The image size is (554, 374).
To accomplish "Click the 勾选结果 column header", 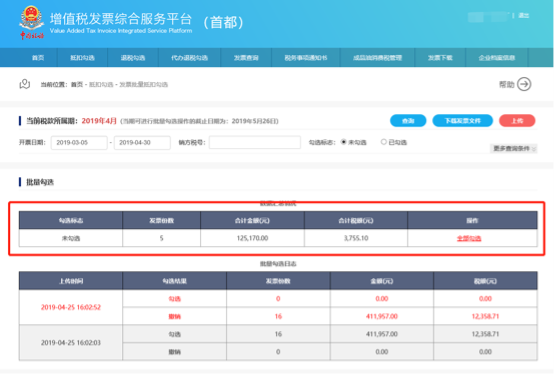I will pyautogui.click(x=175, y=281).
